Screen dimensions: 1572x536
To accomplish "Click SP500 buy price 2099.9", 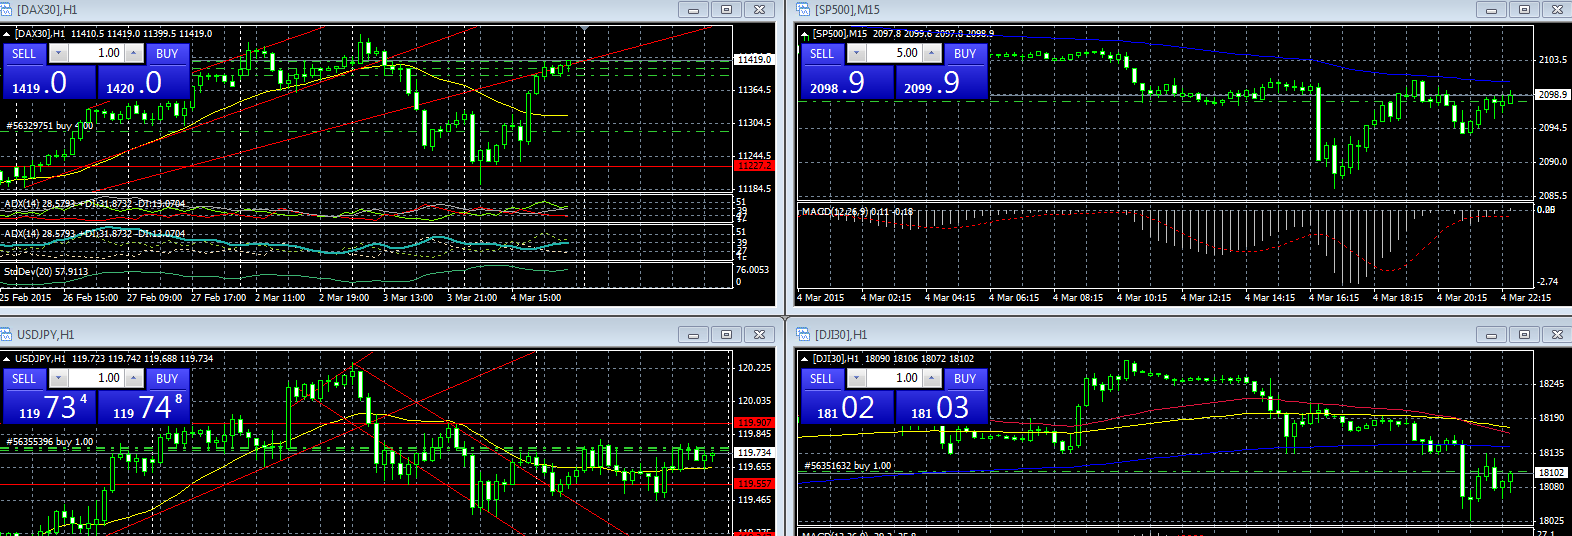I will coord(941,83).
